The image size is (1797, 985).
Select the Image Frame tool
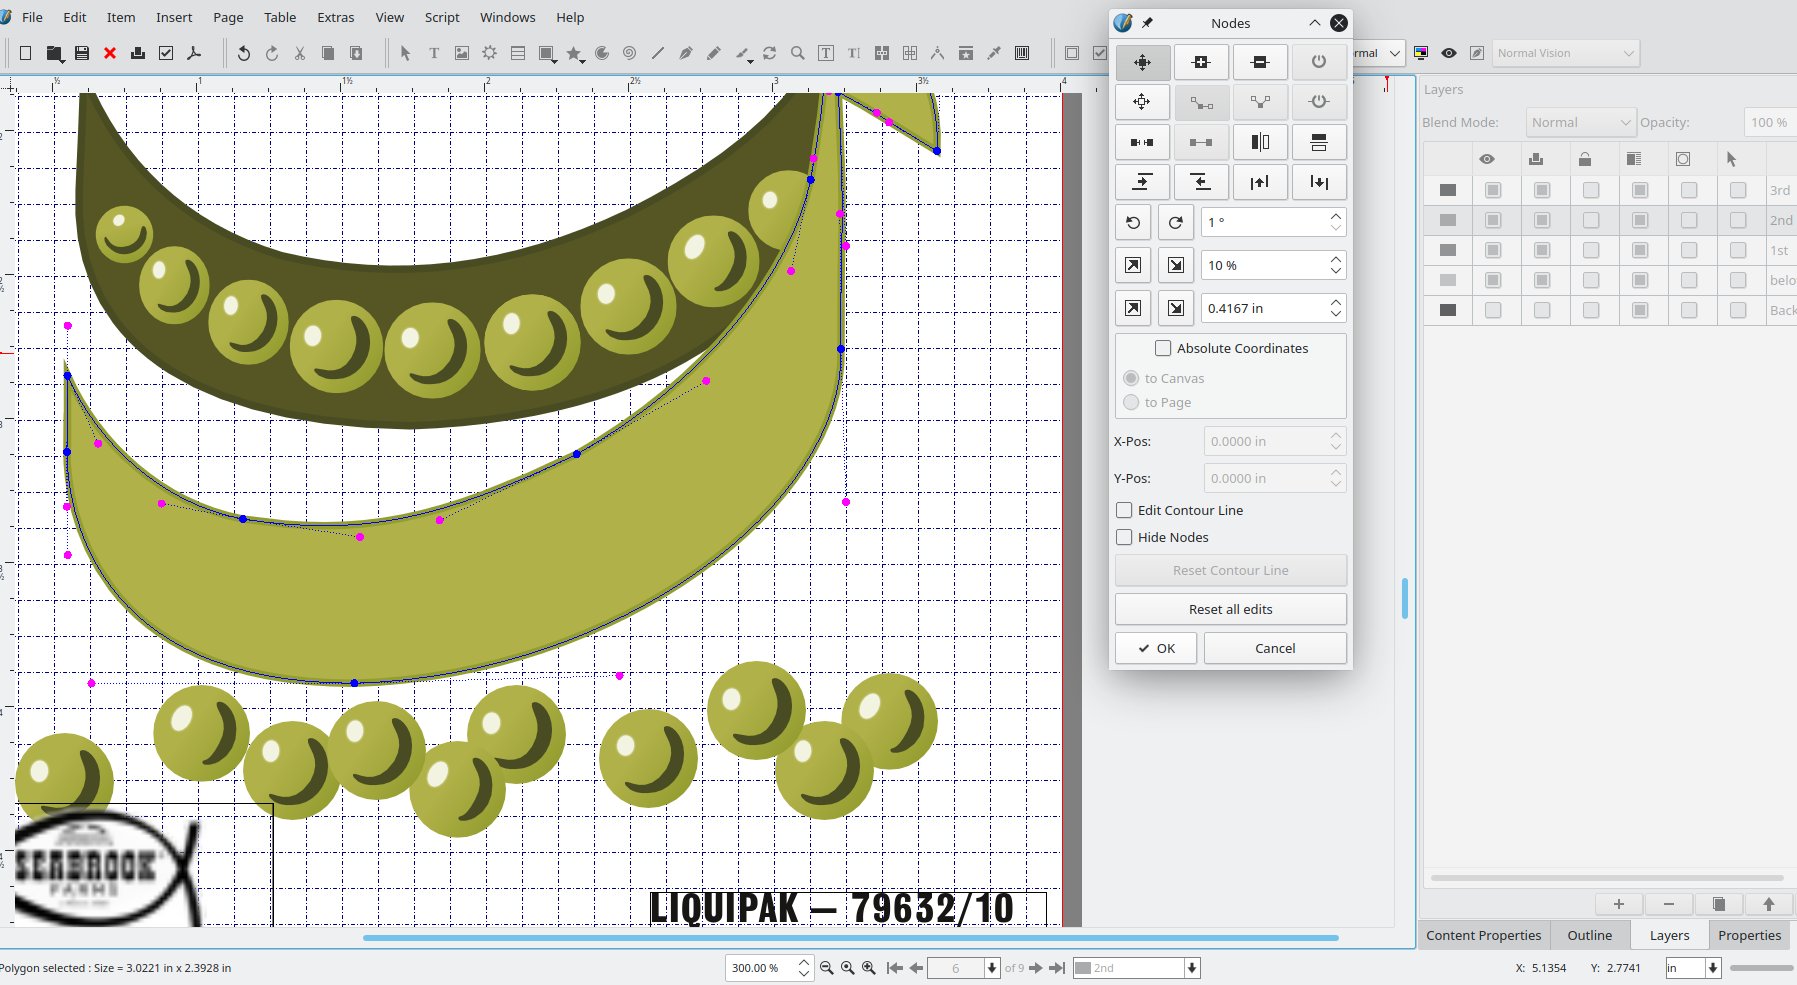(461, 53)
